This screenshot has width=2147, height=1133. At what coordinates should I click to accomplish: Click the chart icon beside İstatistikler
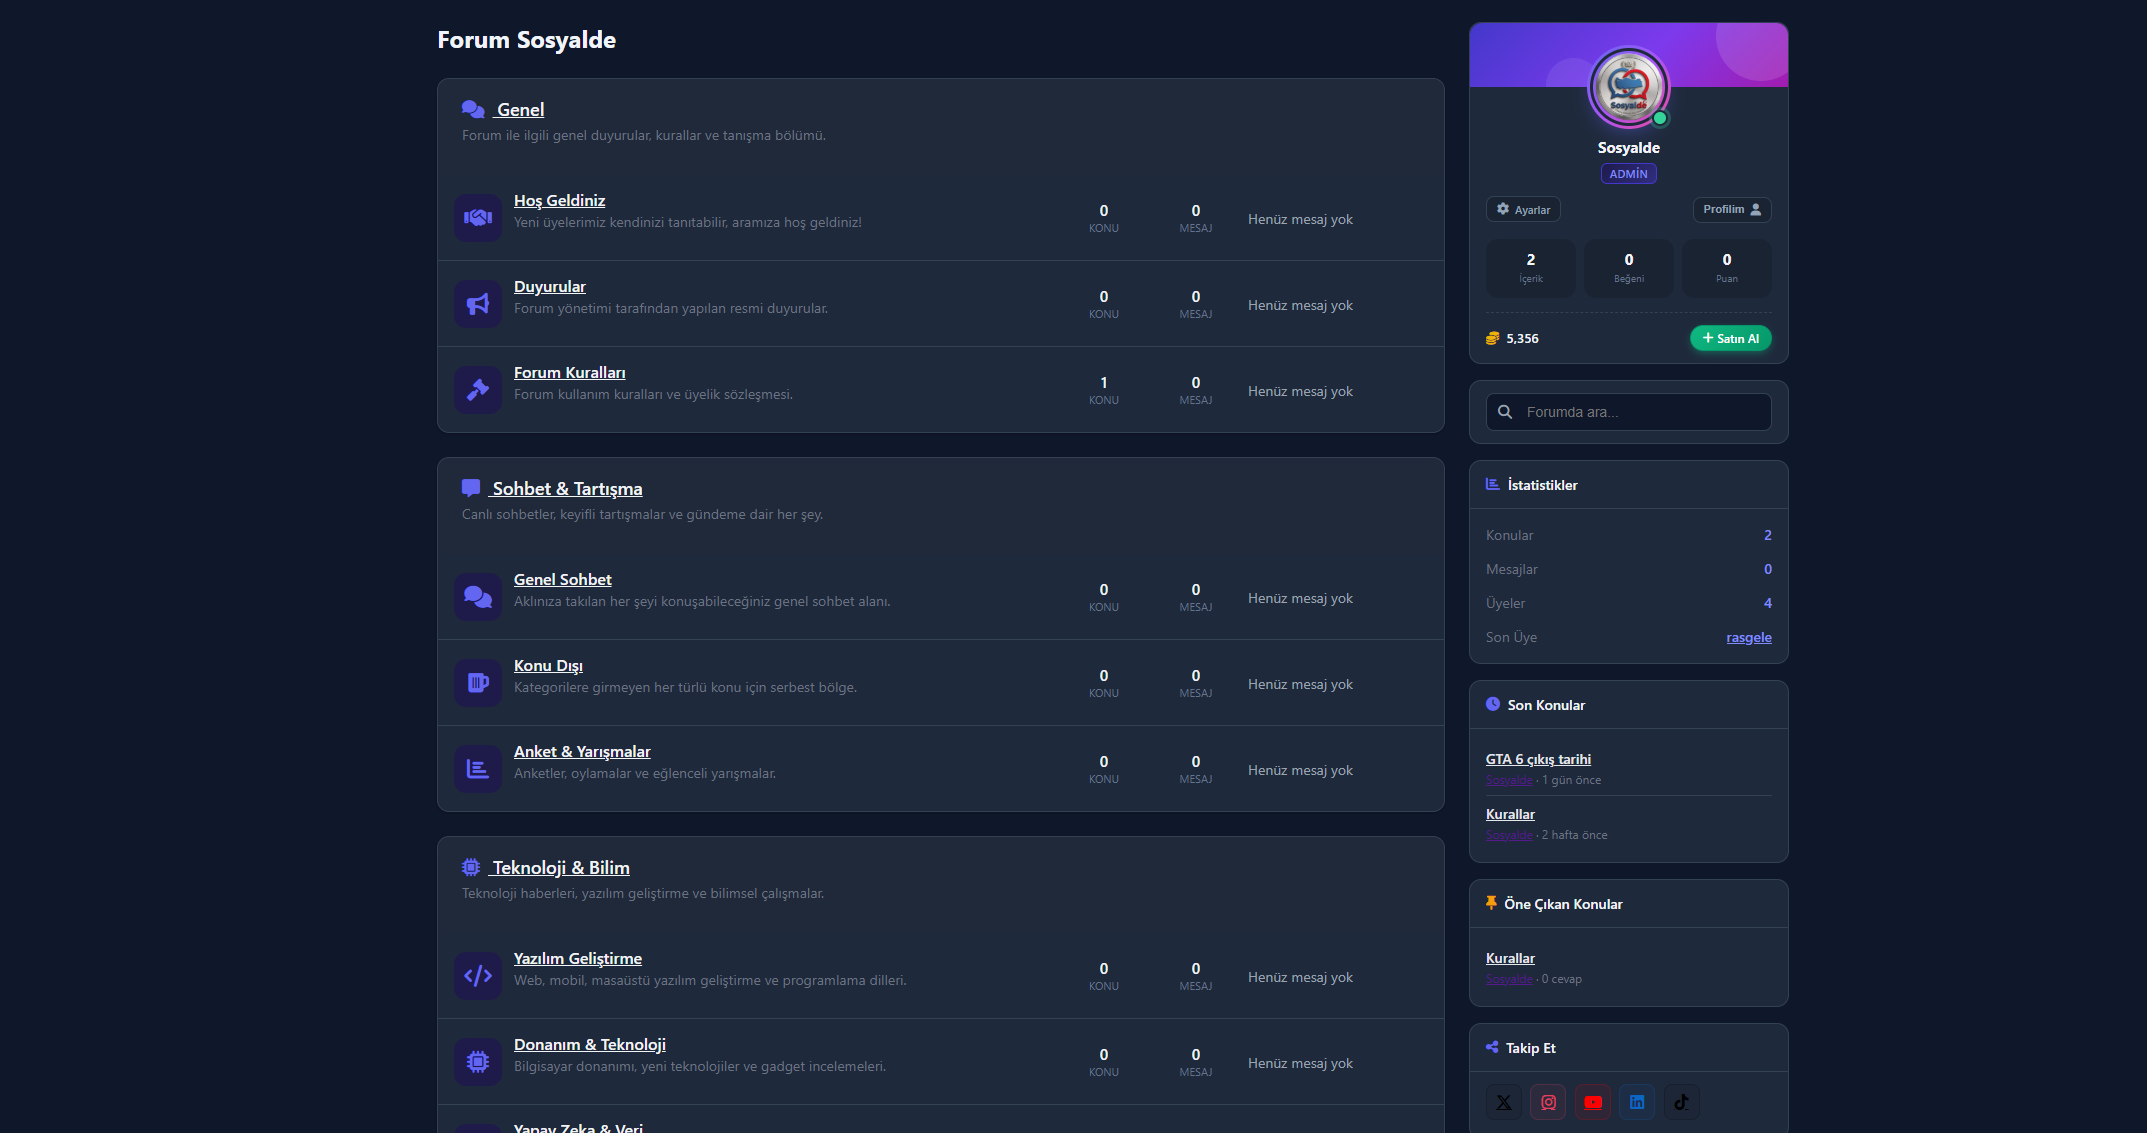pos(1493,484)
